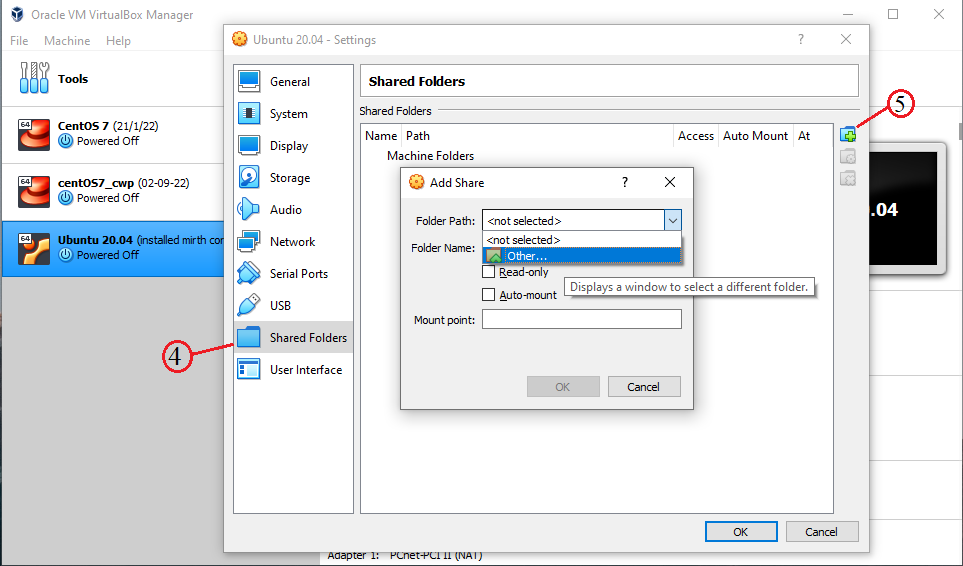Click the disabled OK in Add Share
Image resolution: width=963 pixels, height=566 pixels.
563,387
